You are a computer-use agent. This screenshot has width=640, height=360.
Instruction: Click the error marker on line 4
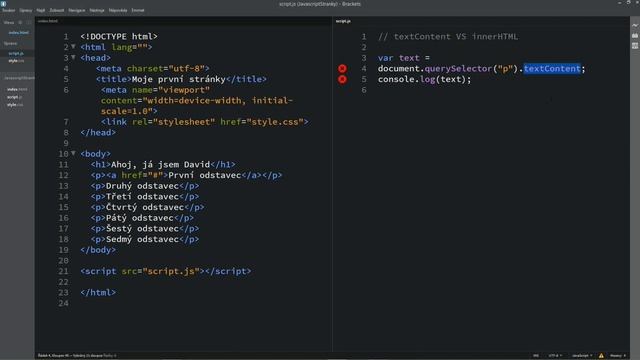[342, 69]
